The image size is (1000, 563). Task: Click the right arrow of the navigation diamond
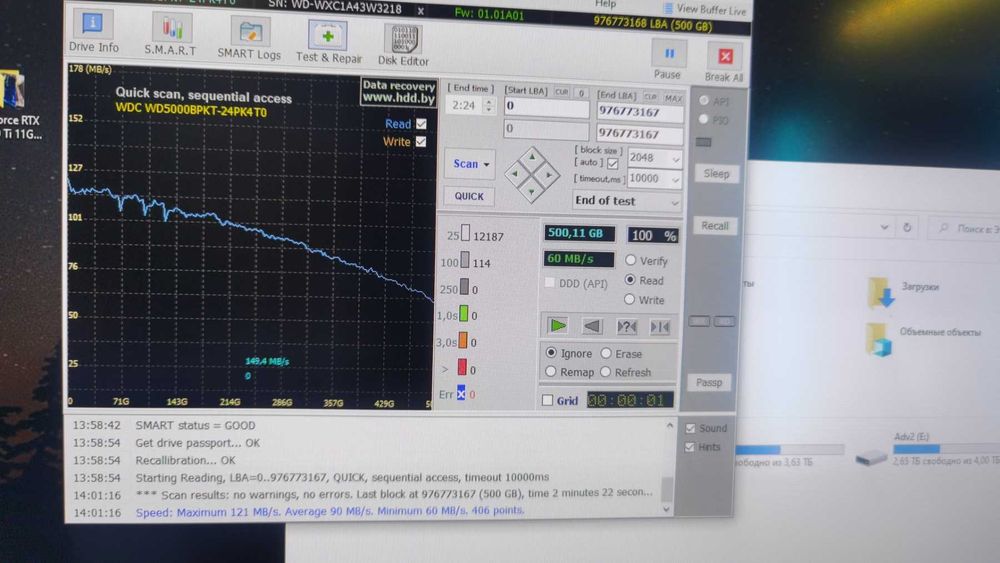548,175
